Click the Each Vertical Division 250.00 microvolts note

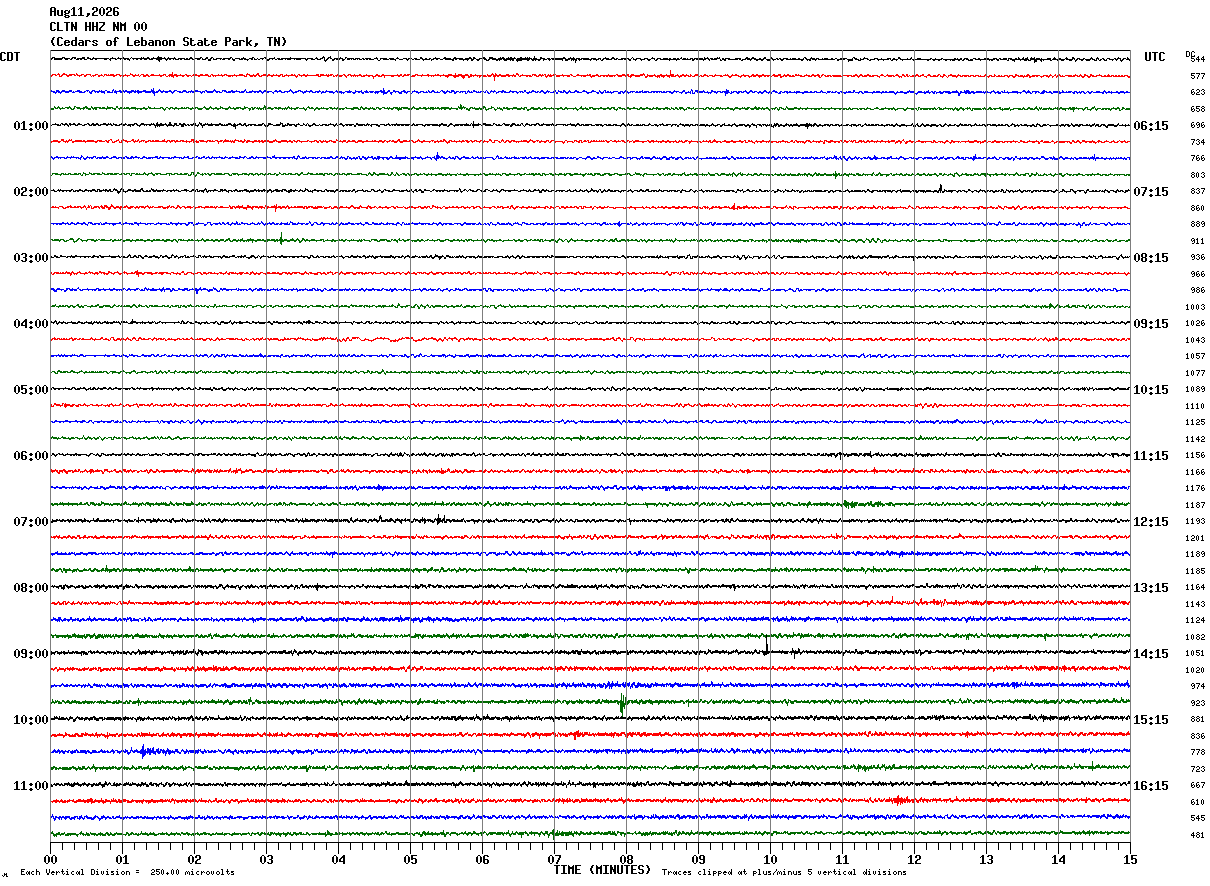coord(127,873)
